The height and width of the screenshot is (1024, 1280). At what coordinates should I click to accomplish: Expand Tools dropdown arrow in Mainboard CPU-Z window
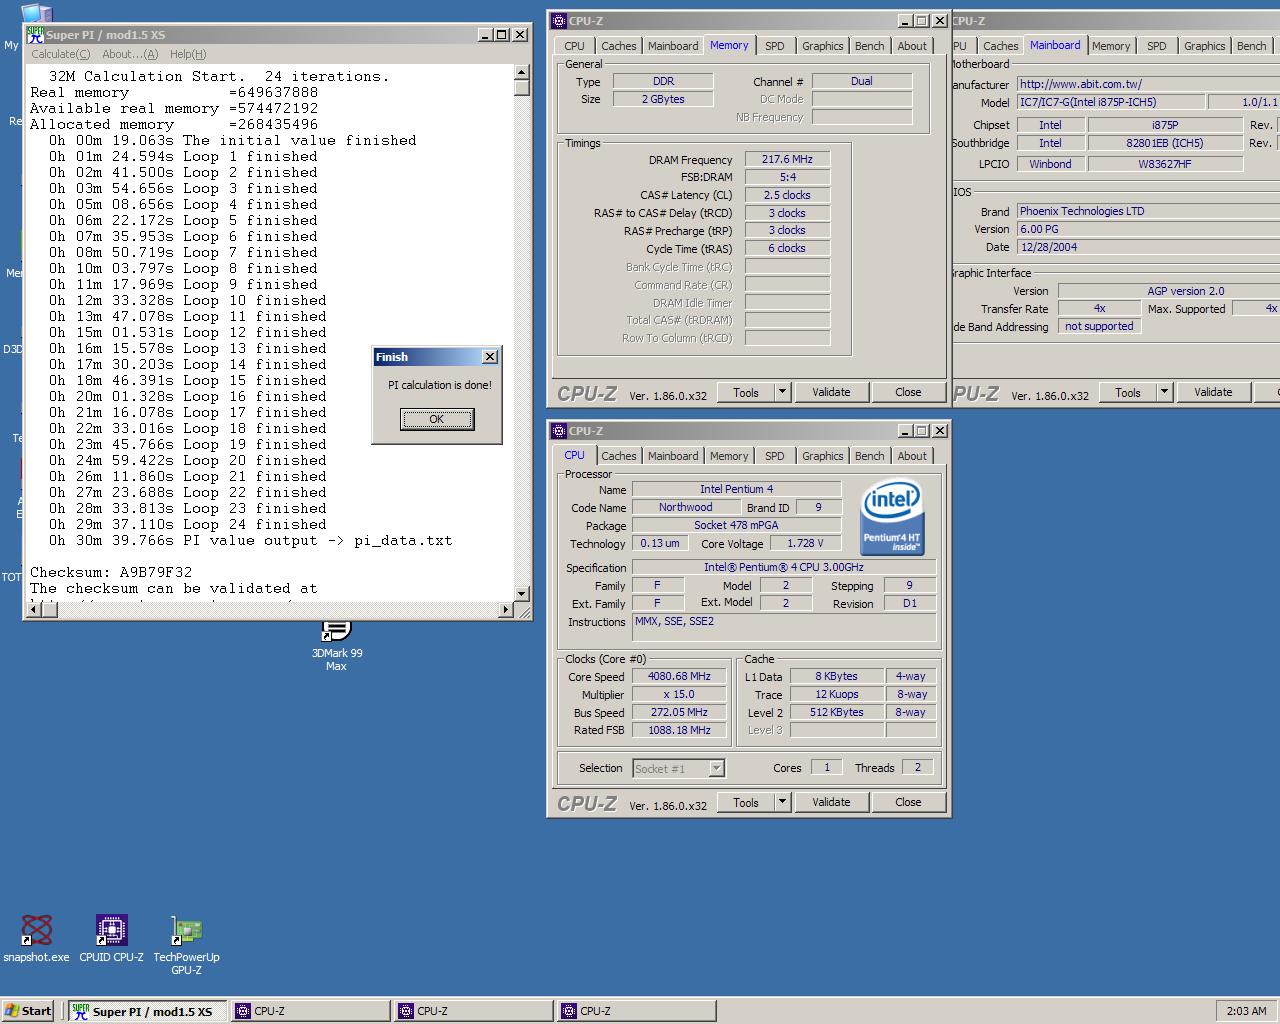1165,392
